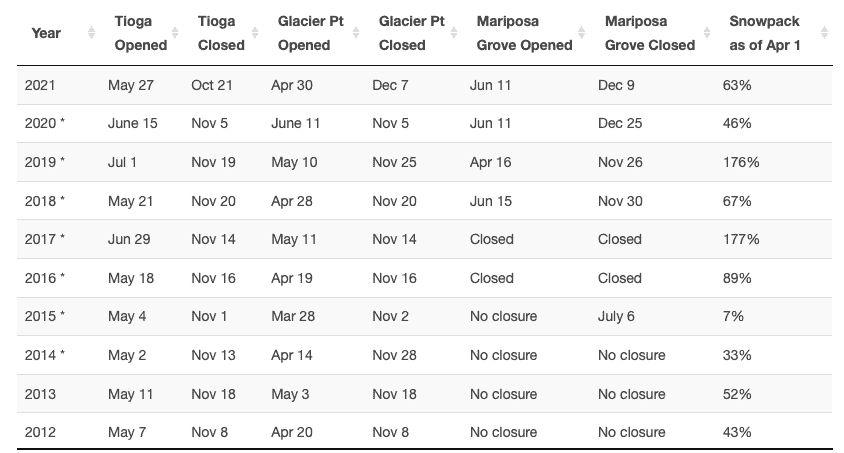Click the 2014 Glacier Pt Closed Nov 28 cell
Screen dimensions: 844x453
click(394, 355)
